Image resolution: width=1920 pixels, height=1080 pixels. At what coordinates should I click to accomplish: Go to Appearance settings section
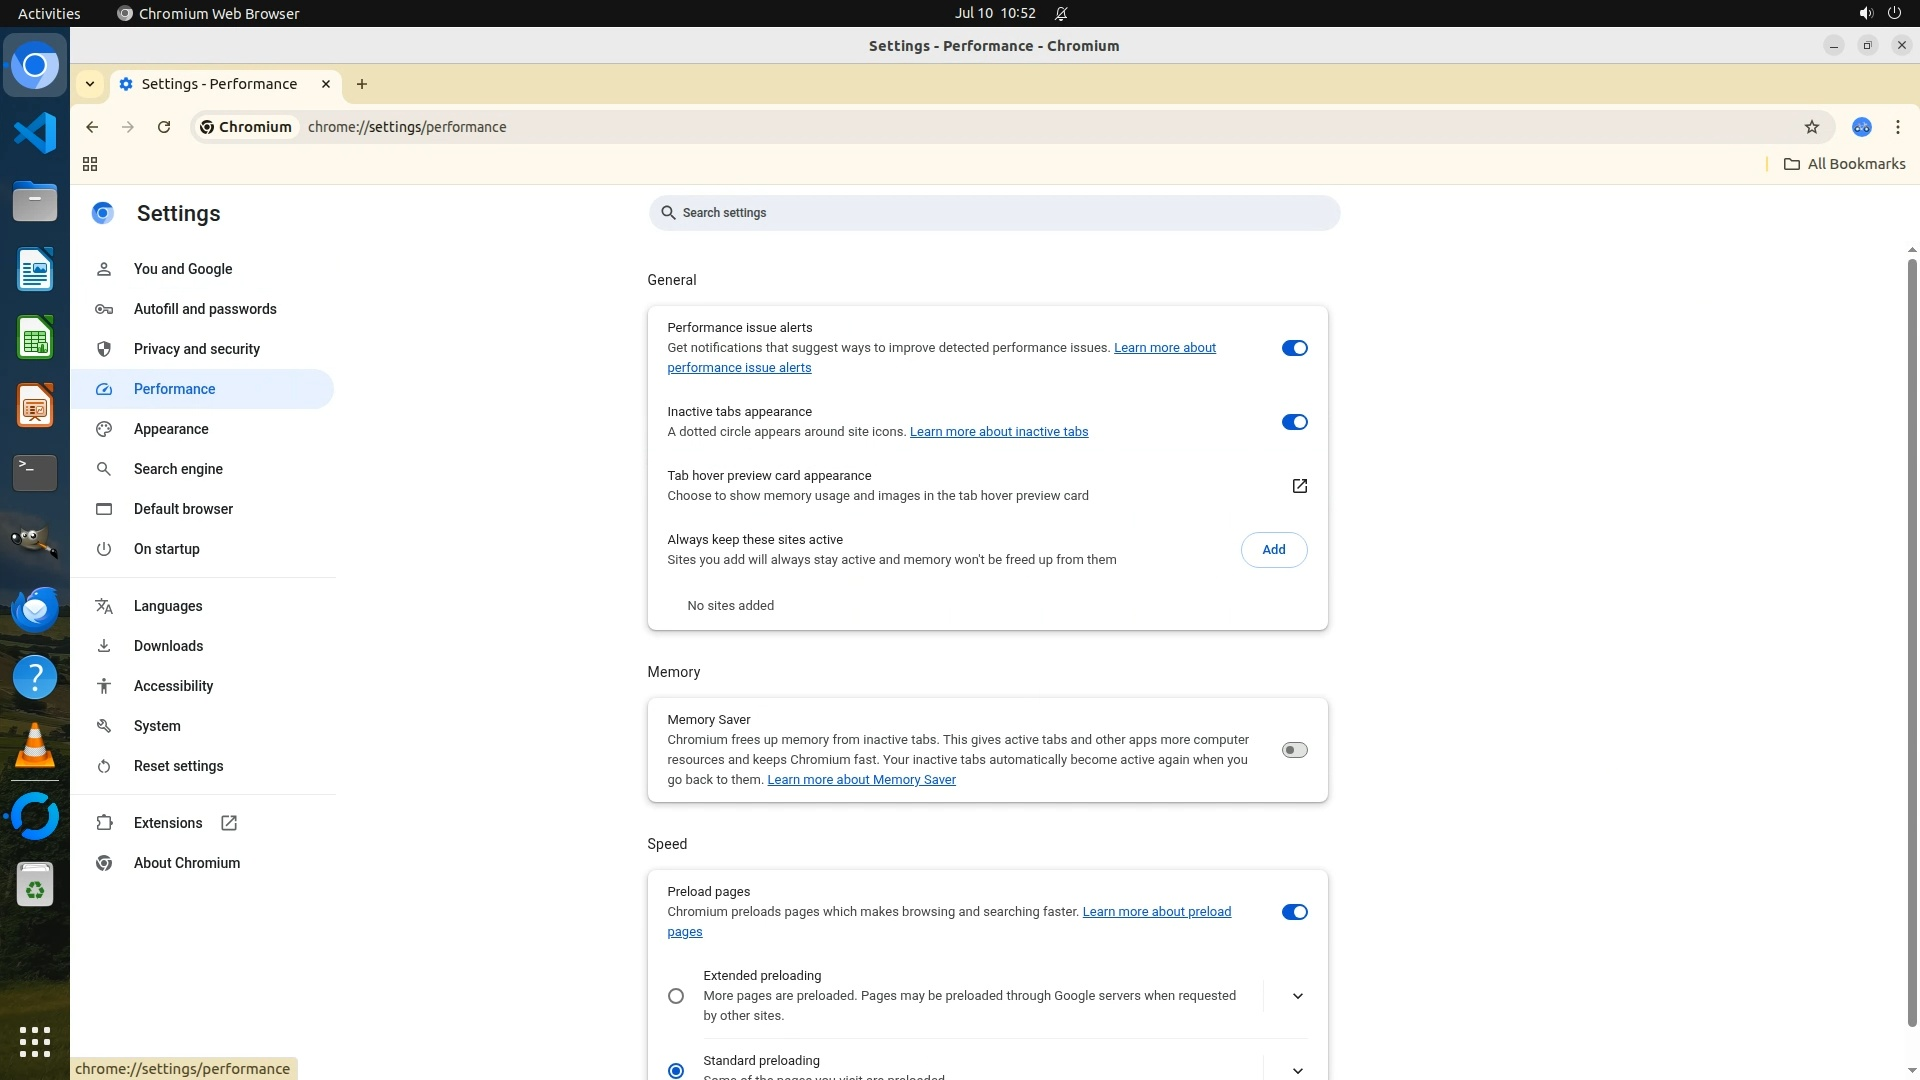(171, 429)
